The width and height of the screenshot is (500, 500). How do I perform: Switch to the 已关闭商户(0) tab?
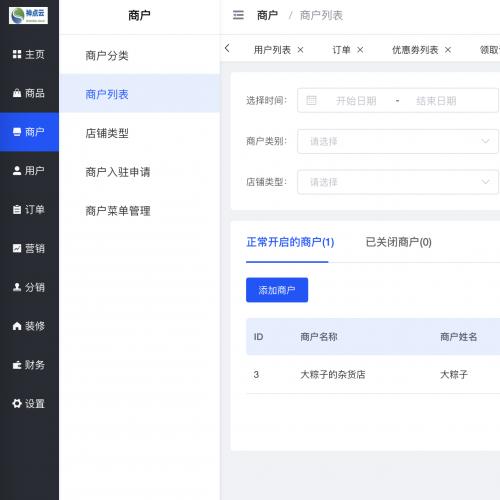[x=398, y=242]
